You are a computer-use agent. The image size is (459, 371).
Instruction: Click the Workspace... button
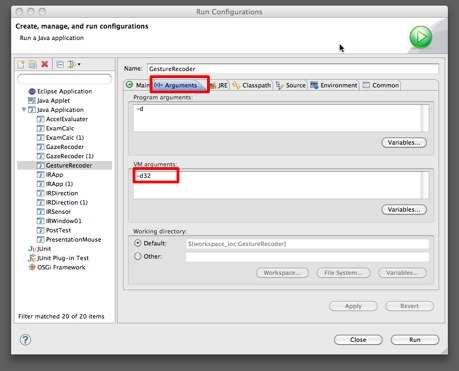(282, 273)
